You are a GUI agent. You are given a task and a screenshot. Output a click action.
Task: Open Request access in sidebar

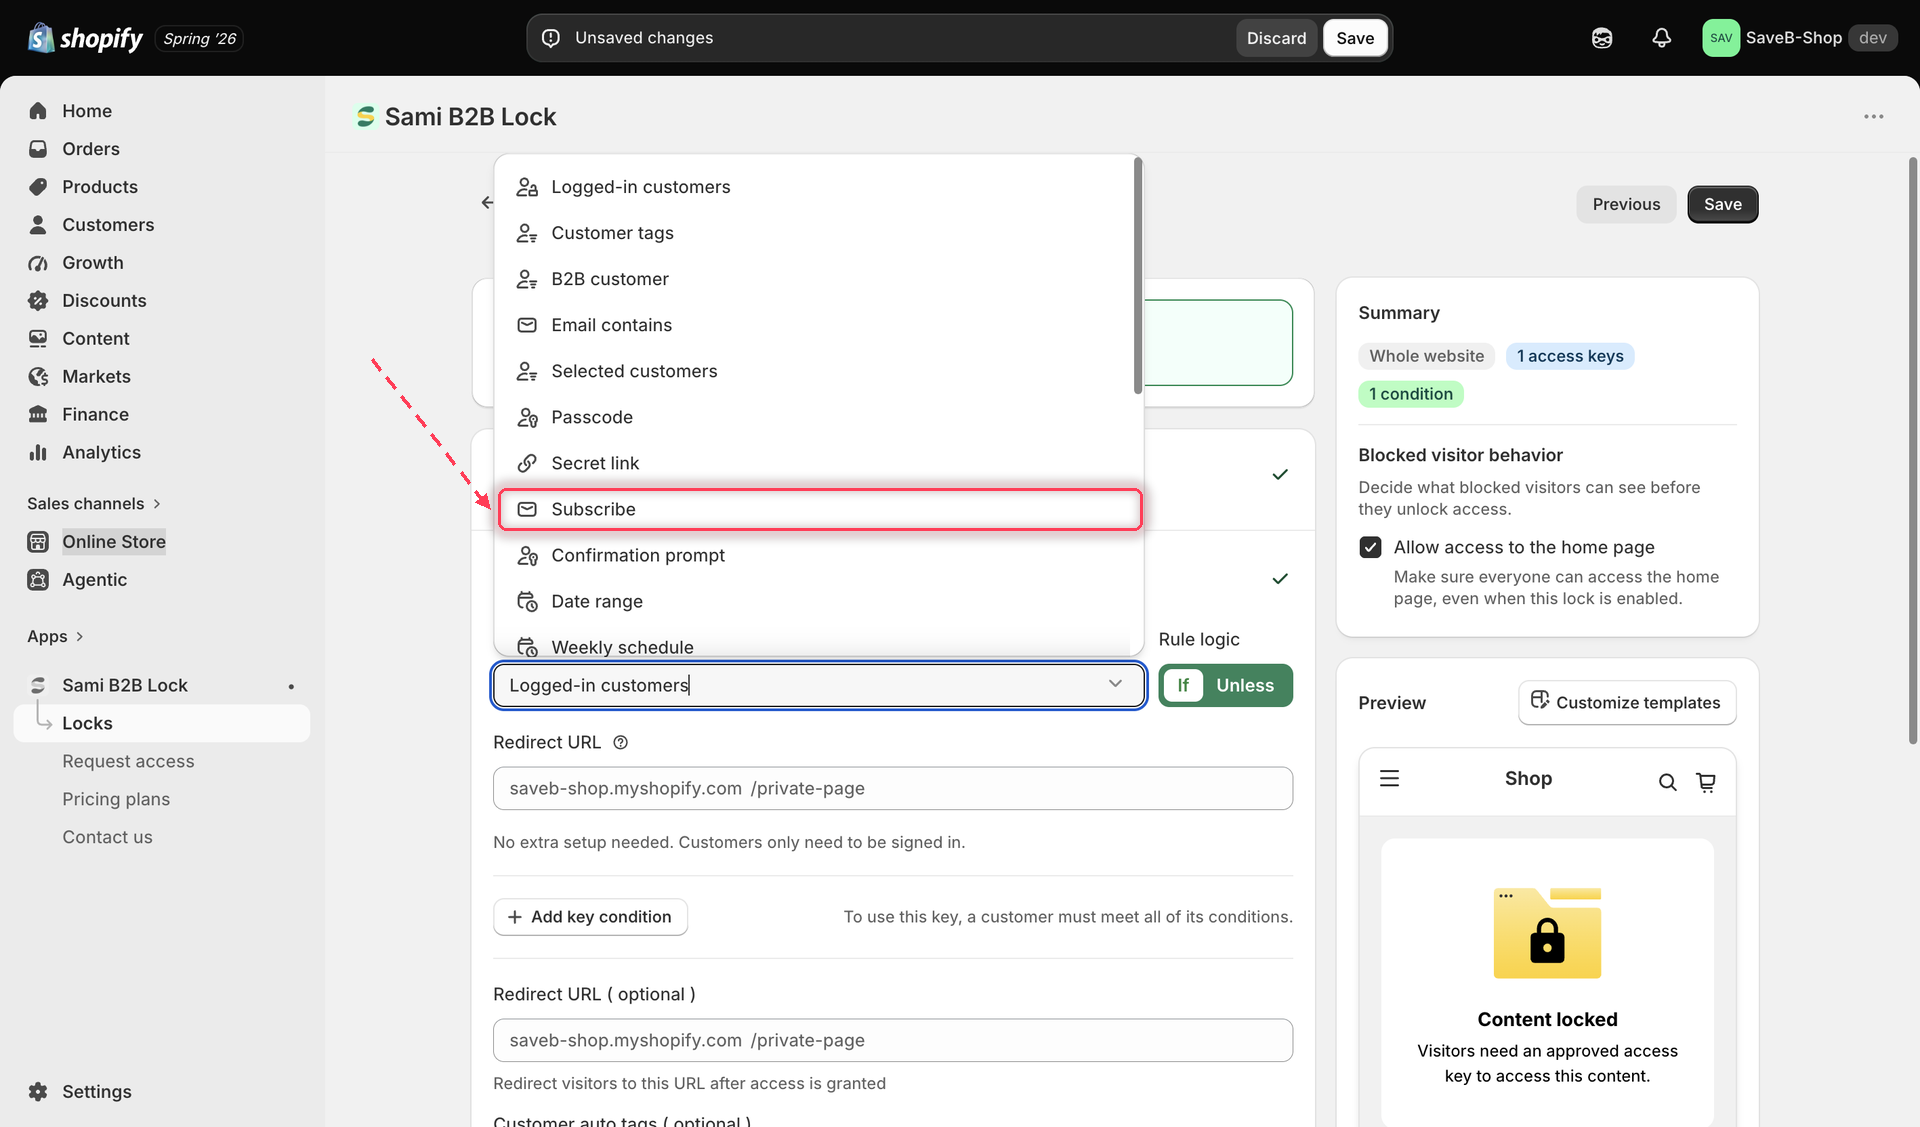click(128, 761)
